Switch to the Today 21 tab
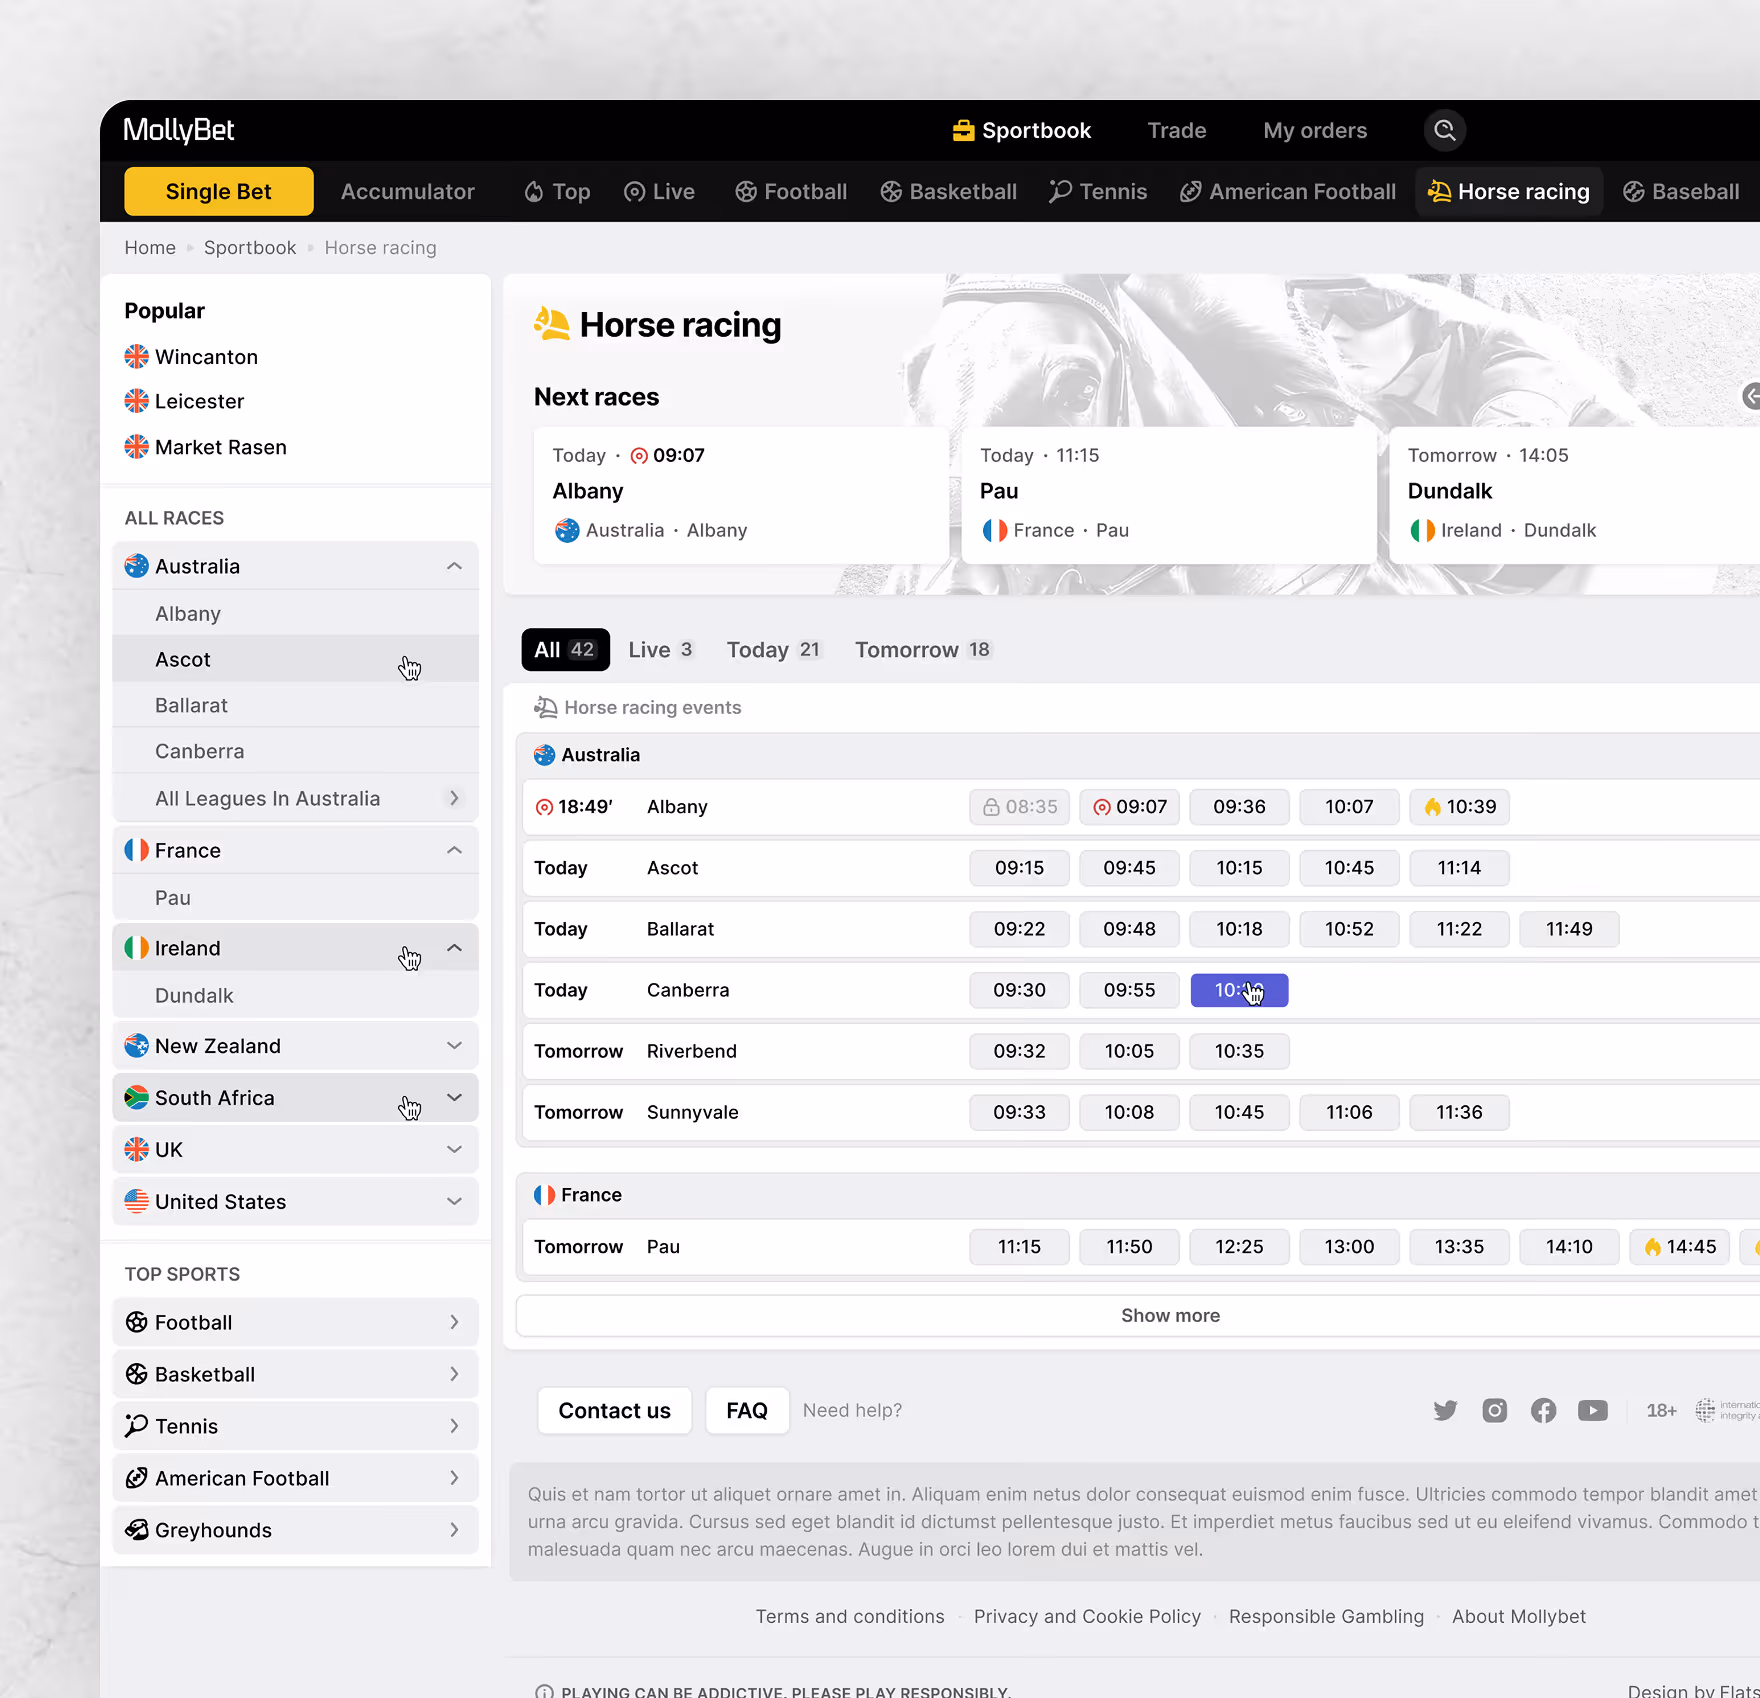This screenshot has height=1698, width=1760. click(x=774, y=650)
